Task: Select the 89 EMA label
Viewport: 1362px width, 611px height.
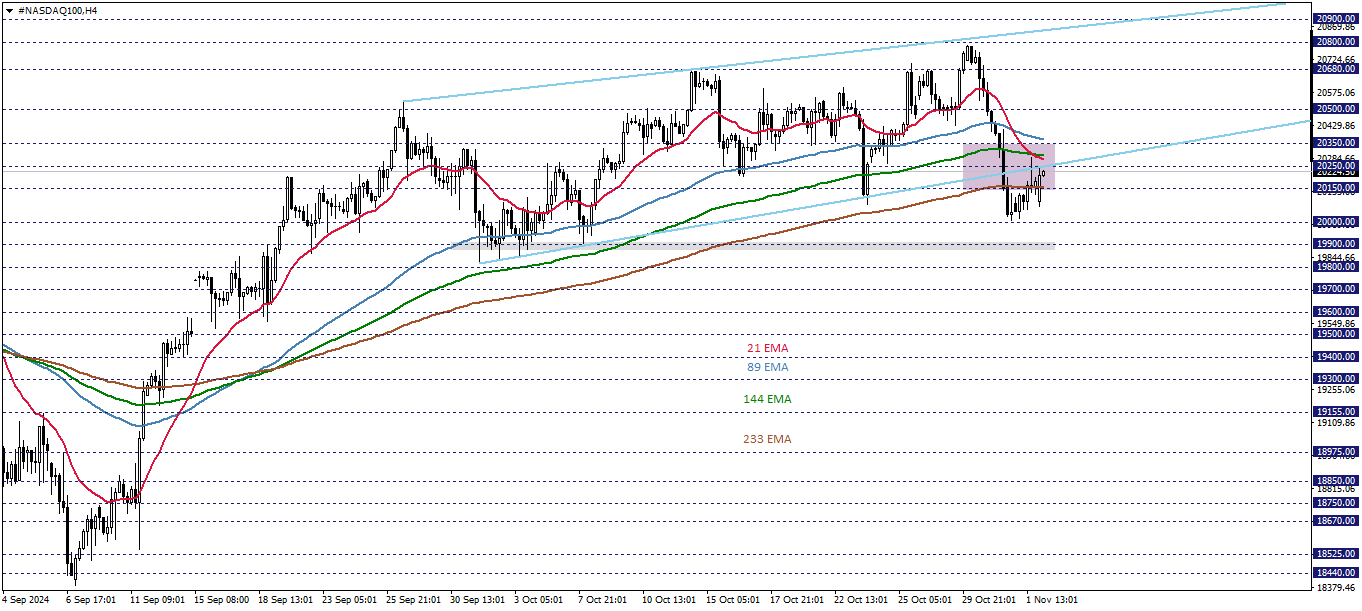Action: tap(768, 367)
